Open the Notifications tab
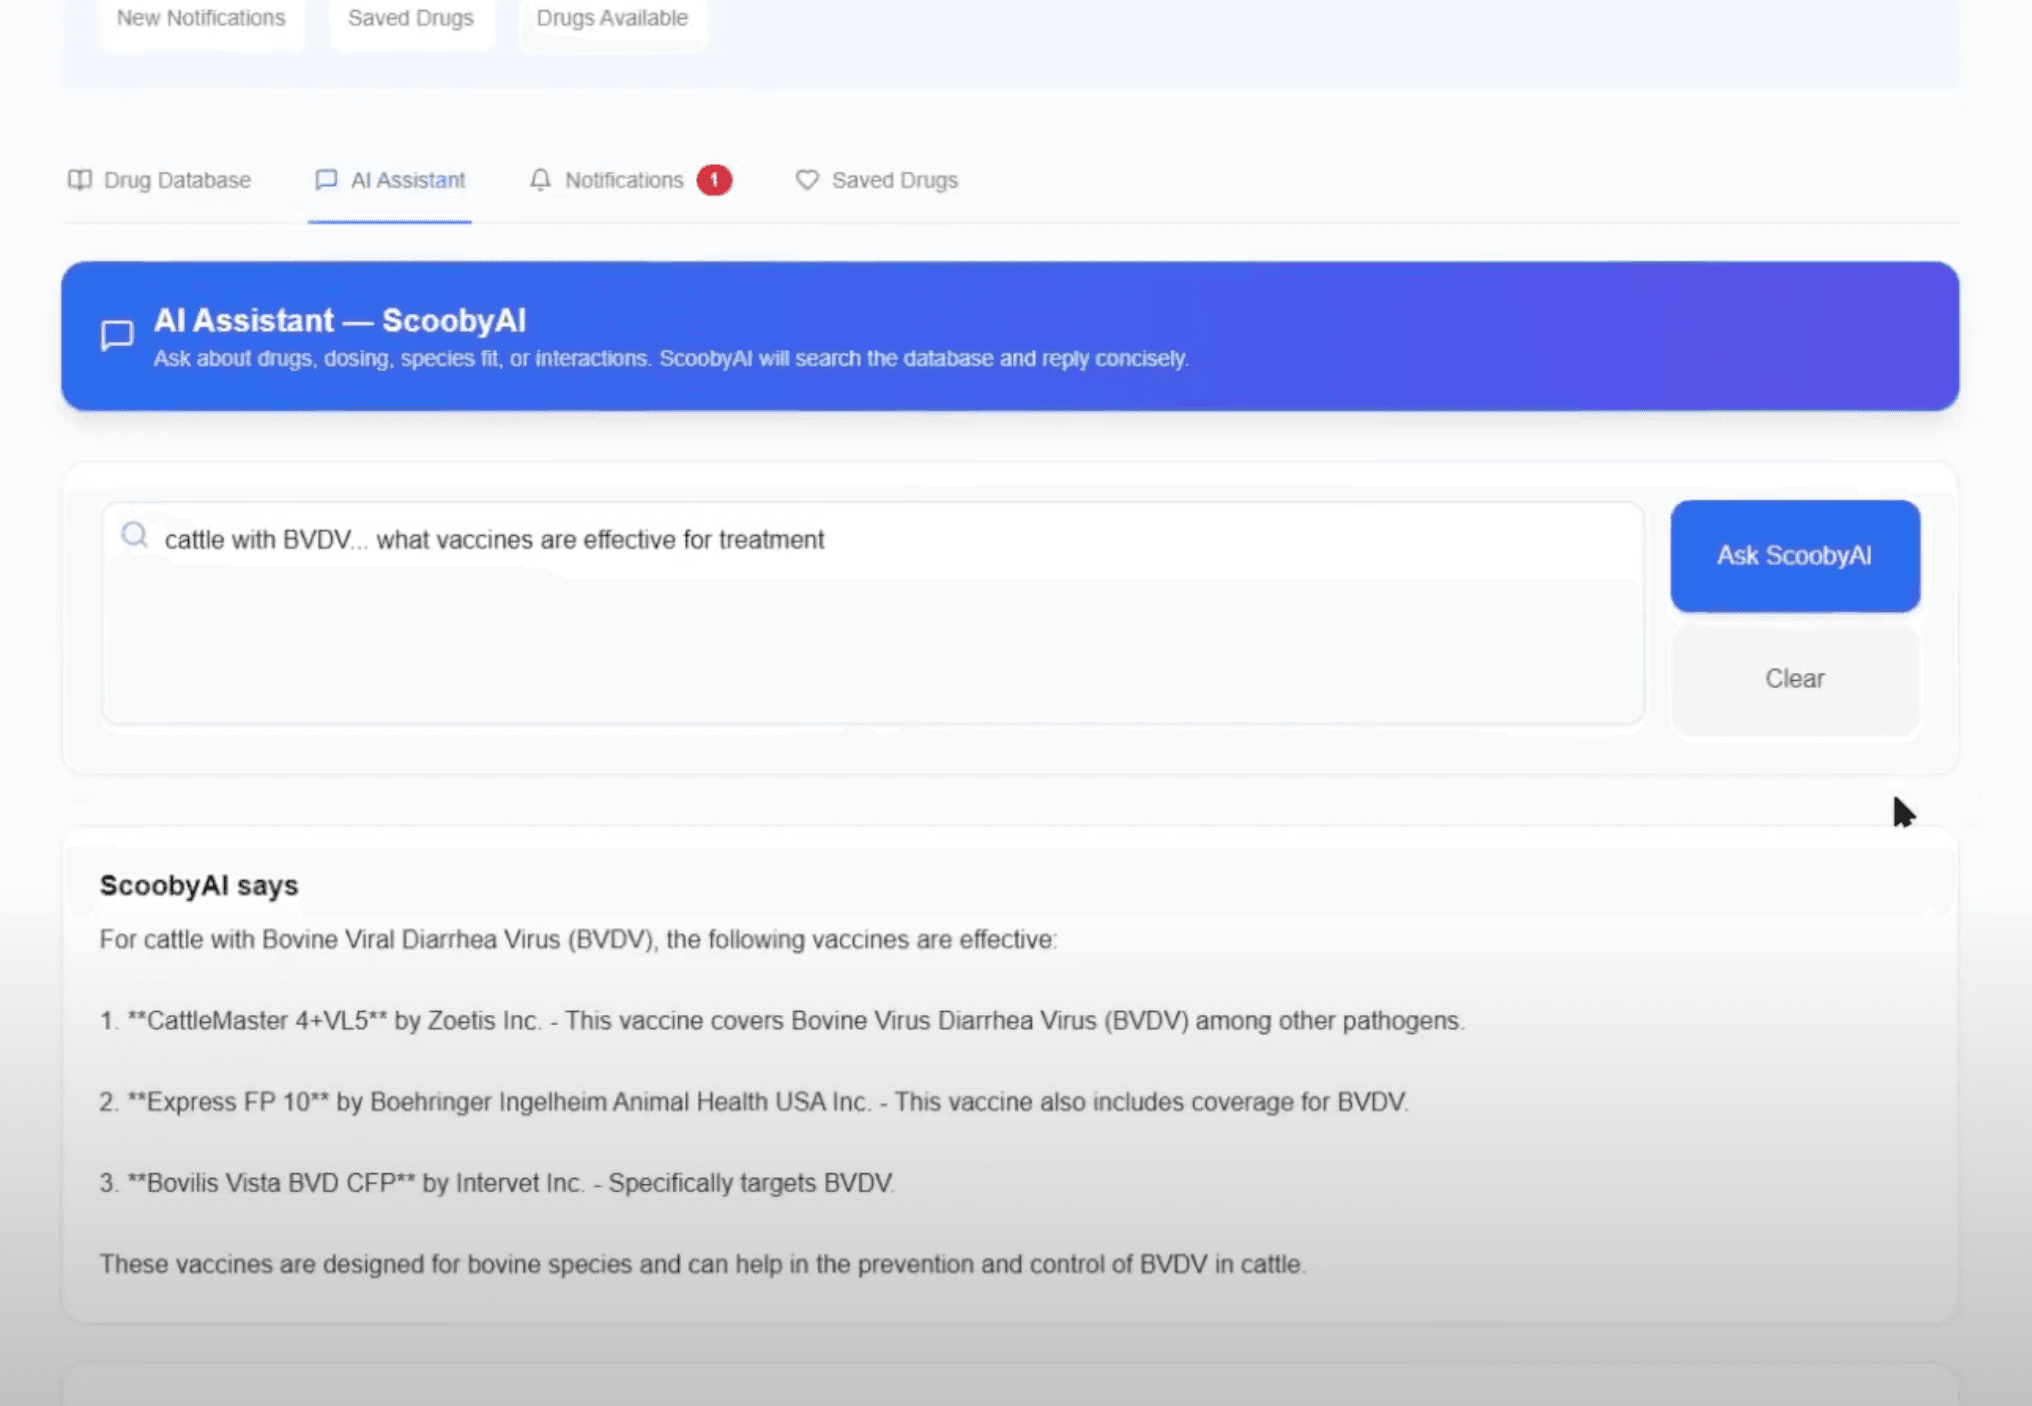The image size is (2032, 1406). [624, 180]
